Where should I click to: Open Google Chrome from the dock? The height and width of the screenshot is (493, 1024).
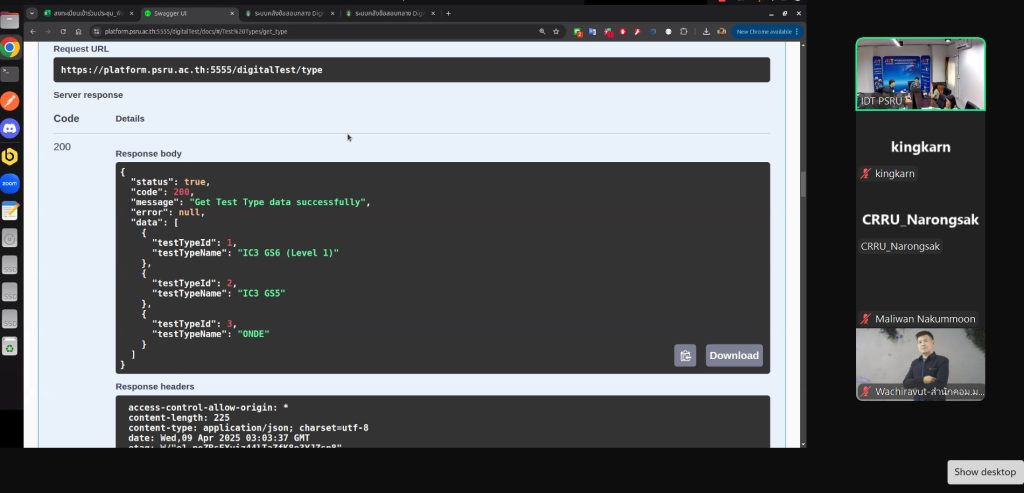coord(10,47)
